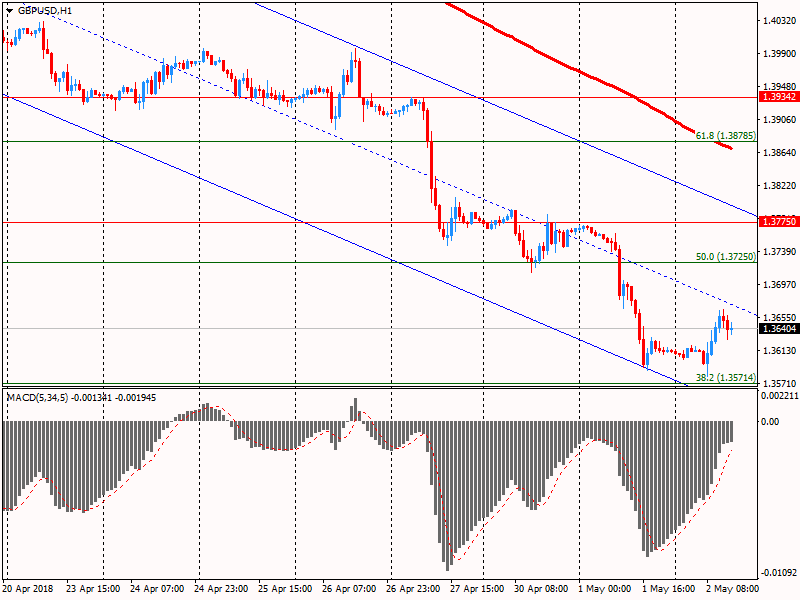Select the 50.0 (1.37250) Fibonacci label

(723, 256)
